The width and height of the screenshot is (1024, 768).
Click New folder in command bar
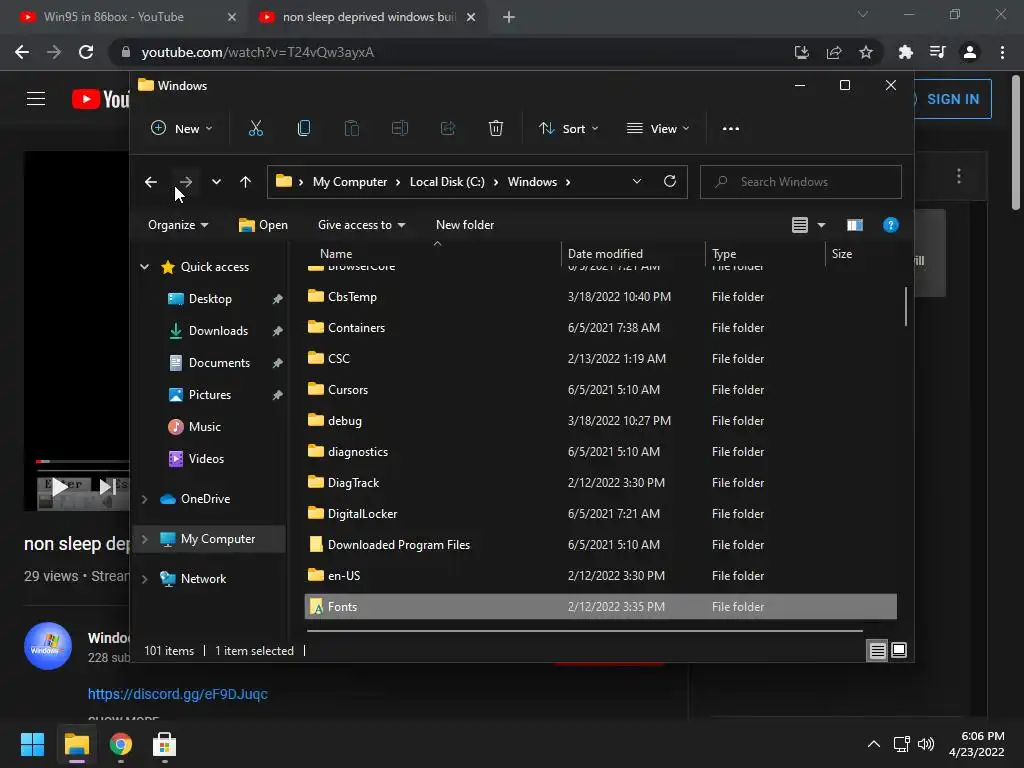(465, 225)
